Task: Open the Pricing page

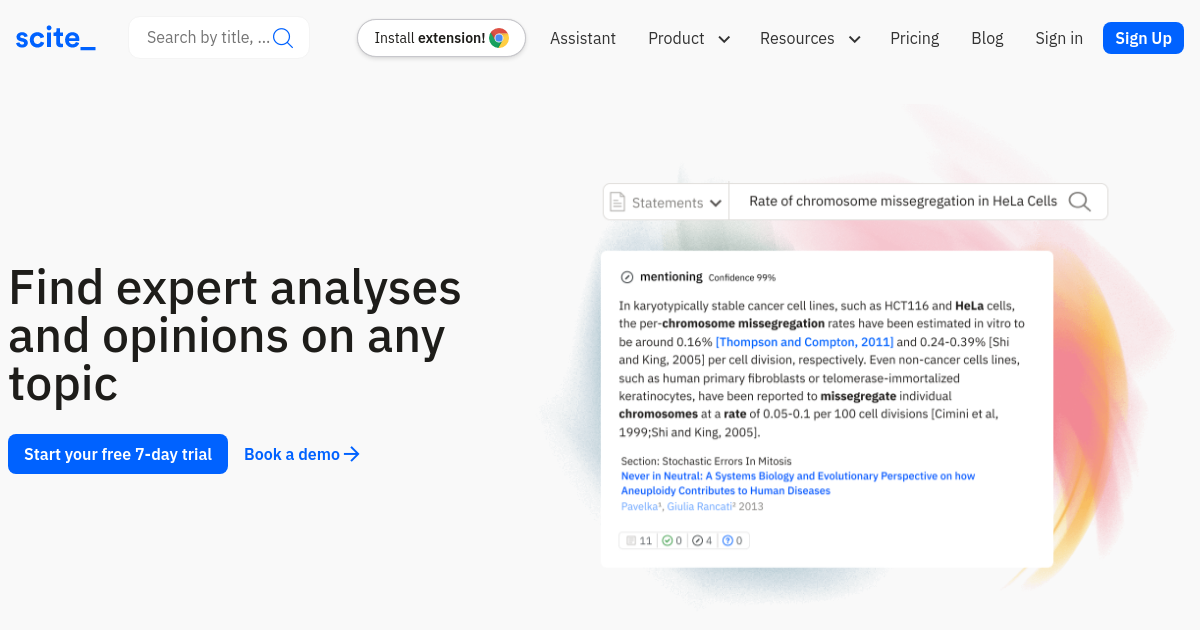Action: (914, 38)
